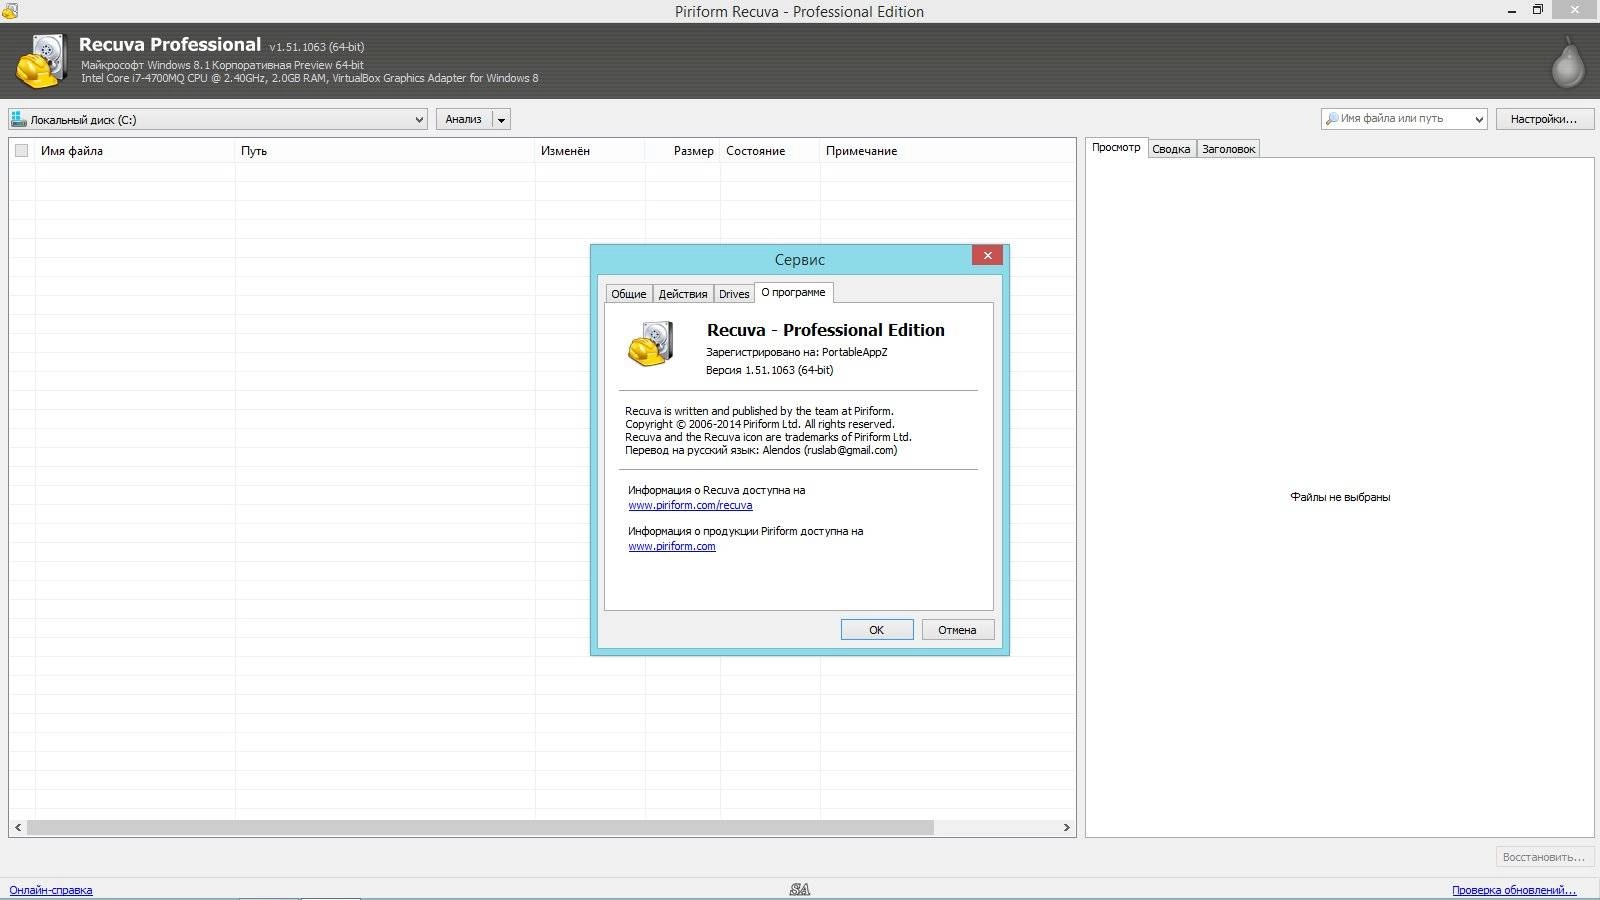Click the Intel Core i7-4700MQ system info line
The image size is (1600, 900).
310,78
